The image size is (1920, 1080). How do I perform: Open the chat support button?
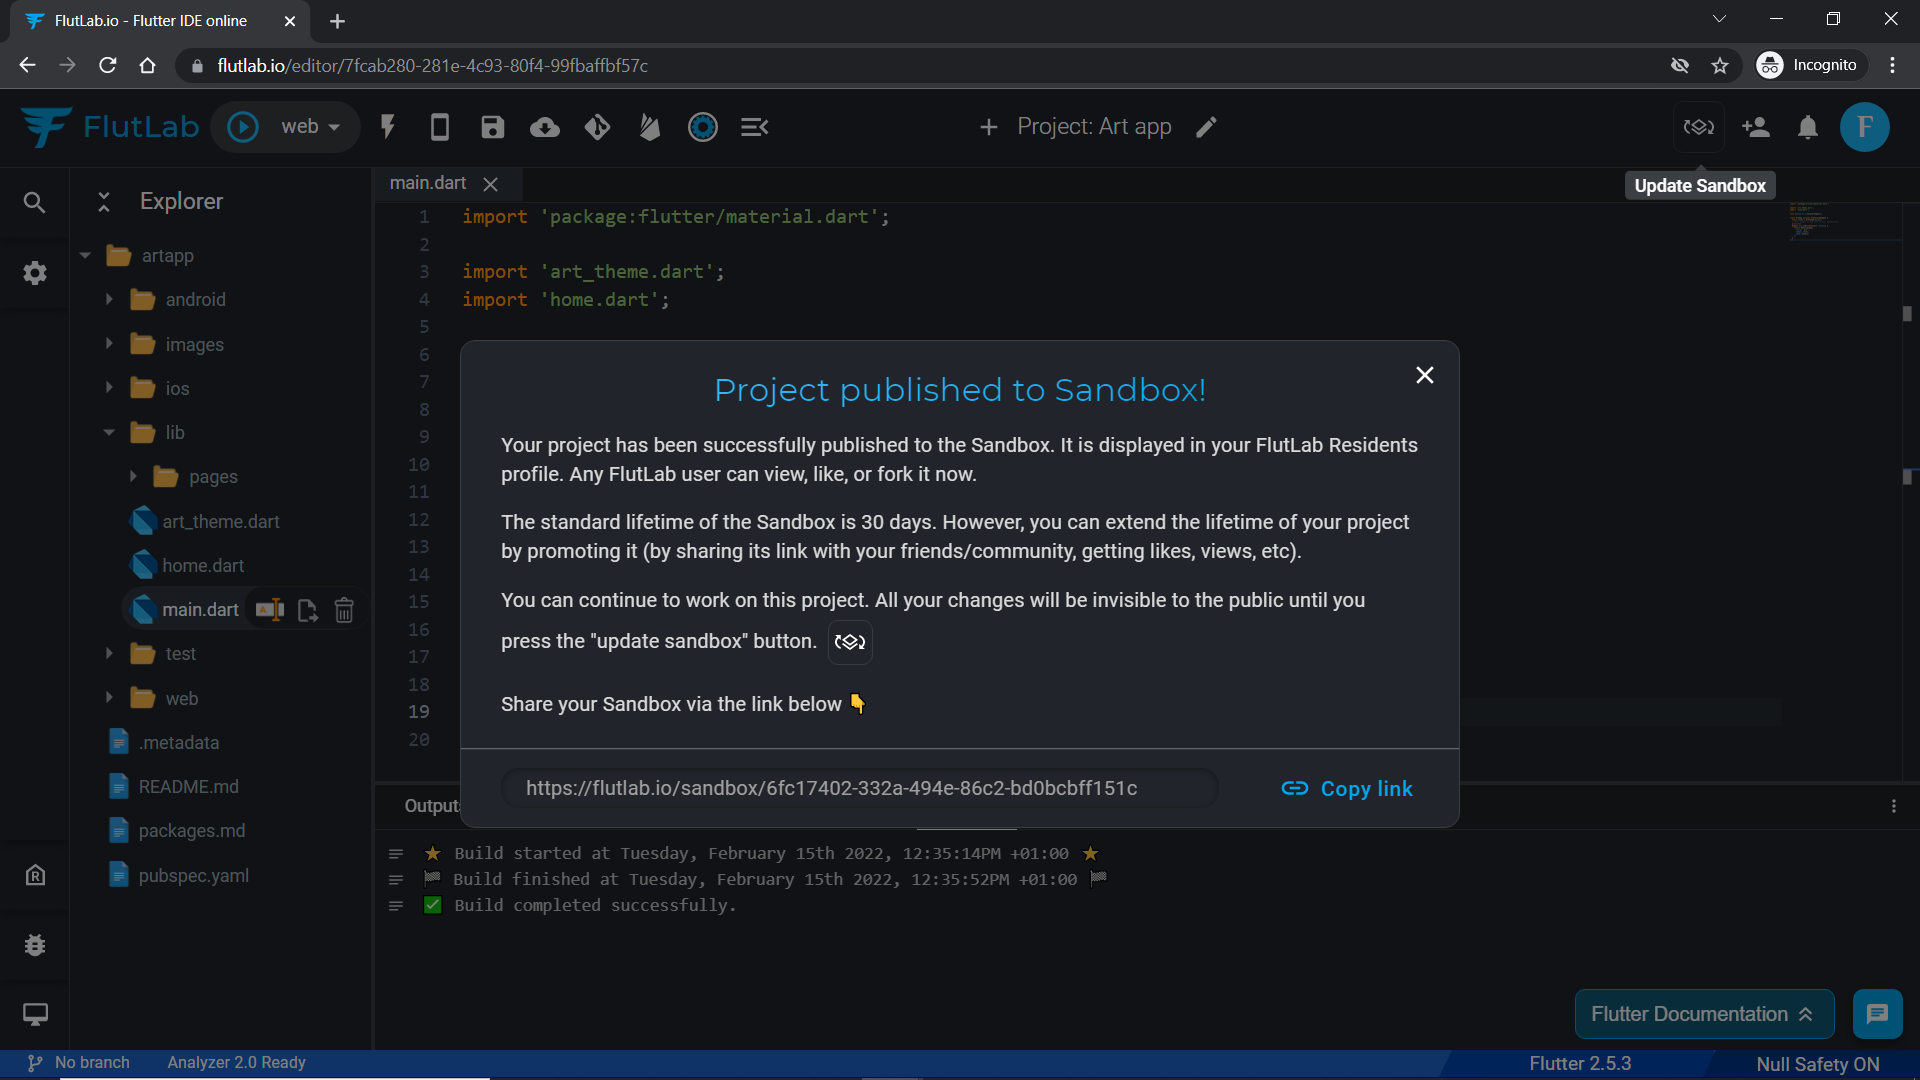click(x=1877, y=1014)
